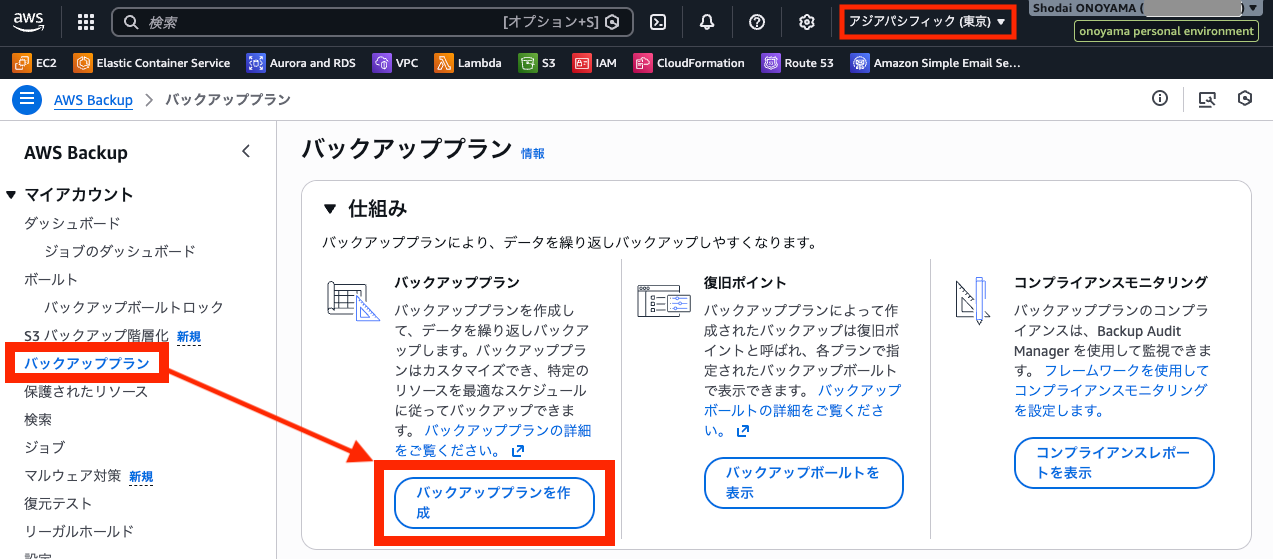
Task: Open 保護されたリソース in sidebar
Action: point(86,391)
